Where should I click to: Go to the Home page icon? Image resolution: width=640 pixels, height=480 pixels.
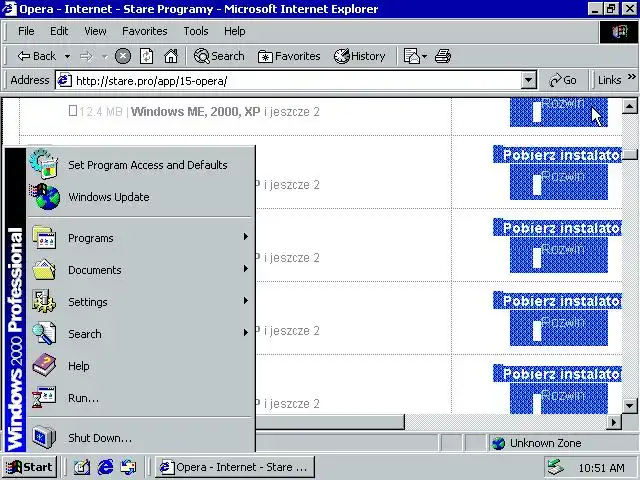tap(171, 56)
